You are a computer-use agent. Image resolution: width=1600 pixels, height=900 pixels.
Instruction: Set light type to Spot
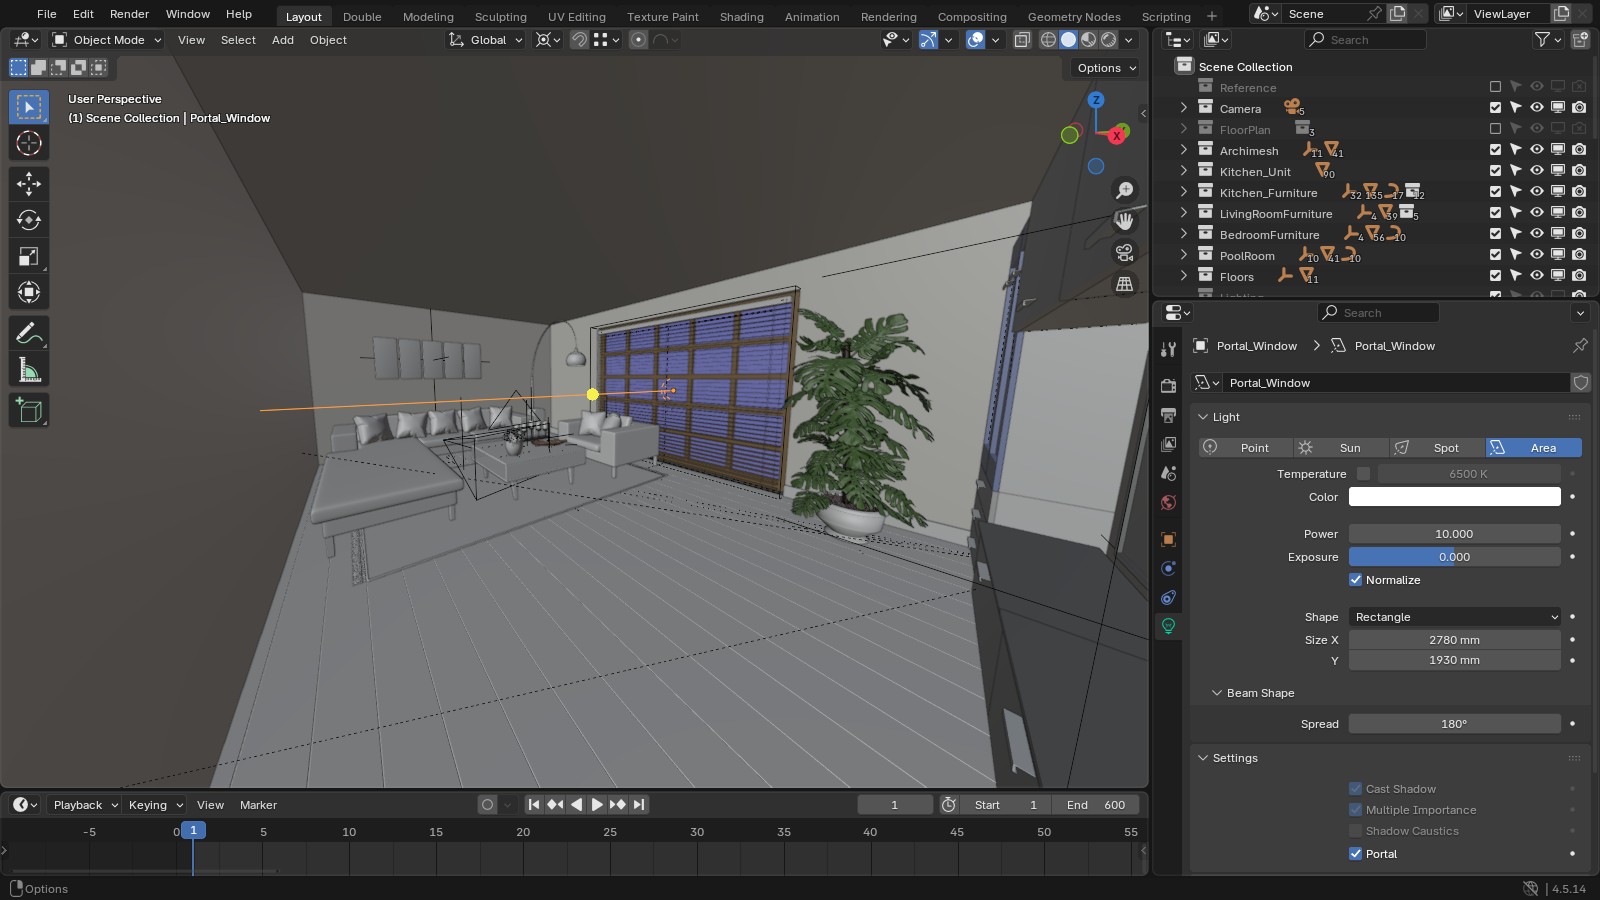tap(1437, 448)
